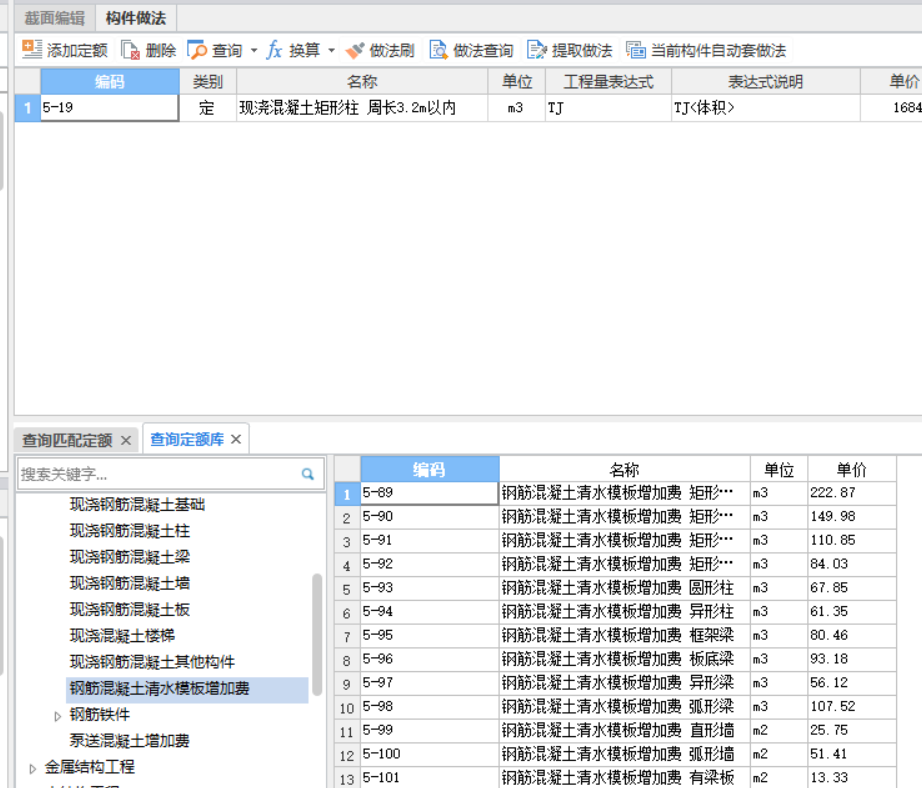922x788 pixels.
Task: Click row number 1 in upper table
Action: (28, 108)
